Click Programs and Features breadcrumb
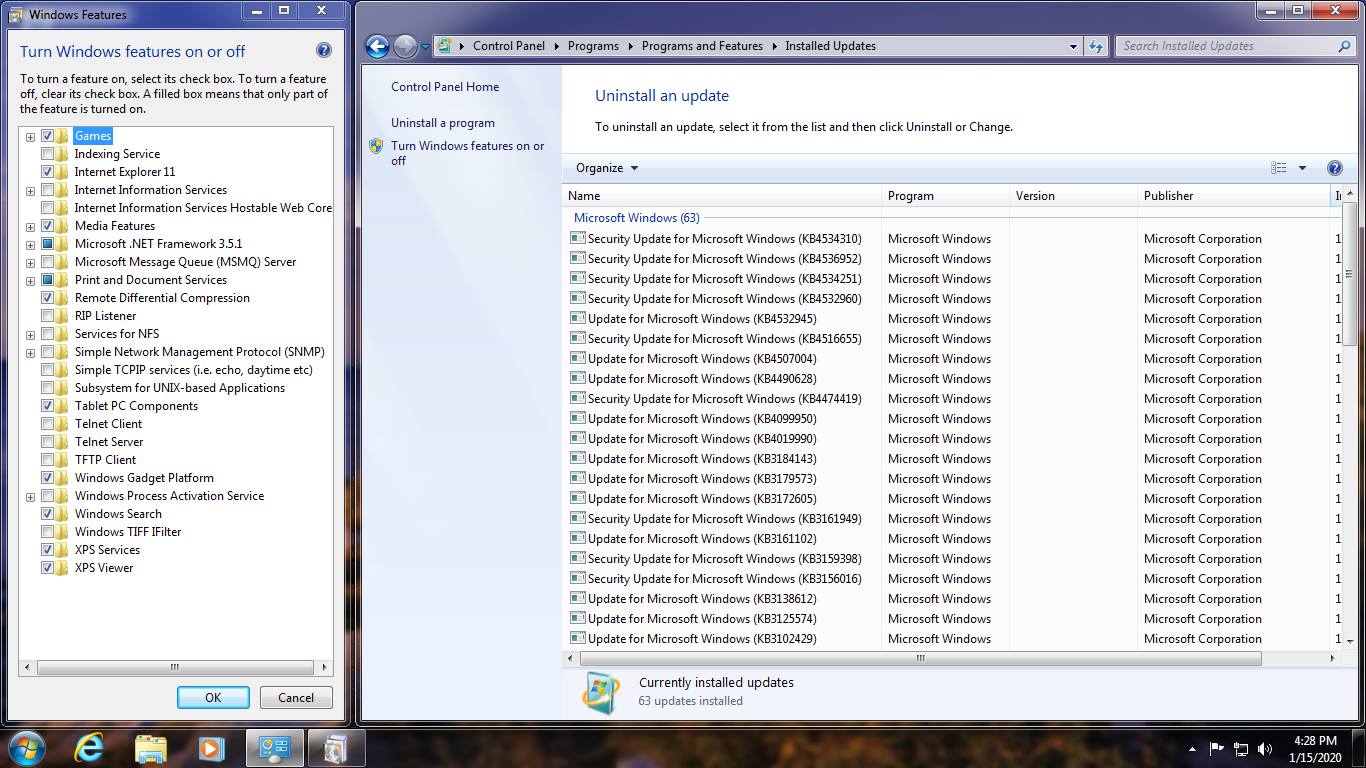This screenshot has height=768, width=1366. pyautogui.click(x=702, y=46)
